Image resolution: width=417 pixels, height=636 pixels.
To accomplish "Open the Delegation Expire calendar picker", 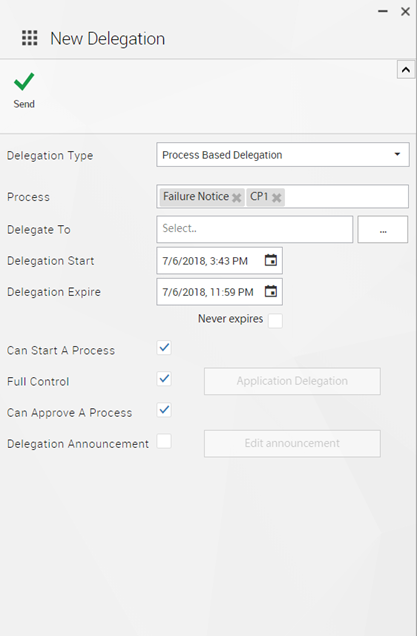I will coord(271,291).
